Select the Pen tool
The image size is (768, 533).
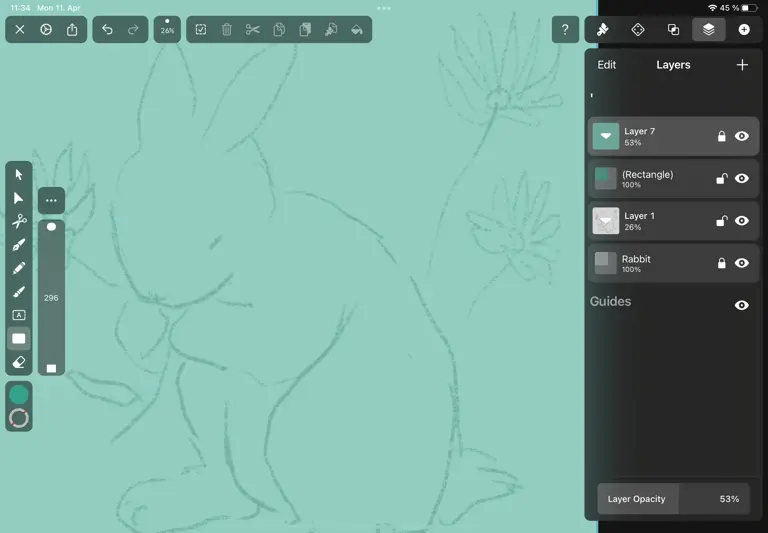click(x=19, y=245)
